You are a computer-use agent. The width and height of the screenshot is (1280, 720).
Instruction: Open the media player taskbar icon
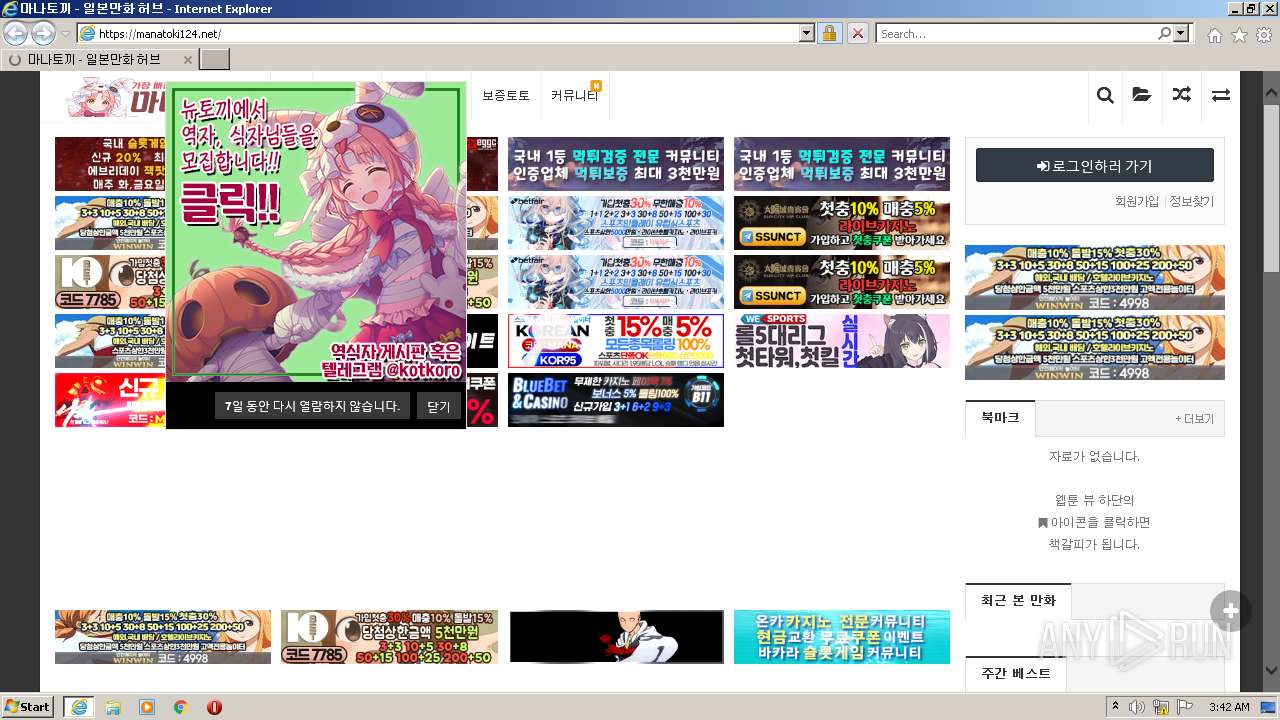[x=147, y=706]
